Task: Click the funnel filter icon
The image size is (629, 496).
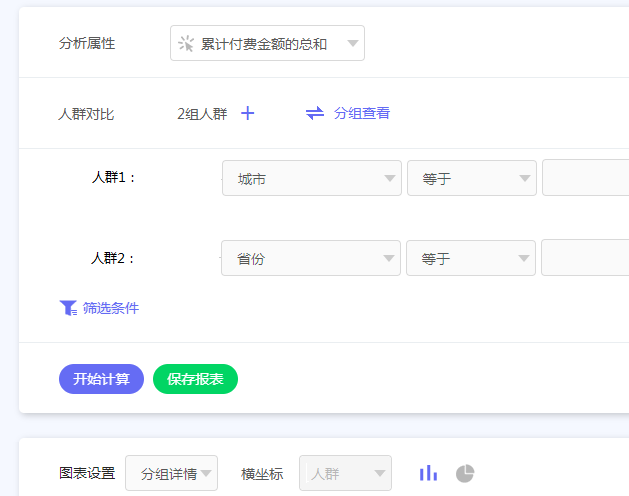Action: pos(68,308)
